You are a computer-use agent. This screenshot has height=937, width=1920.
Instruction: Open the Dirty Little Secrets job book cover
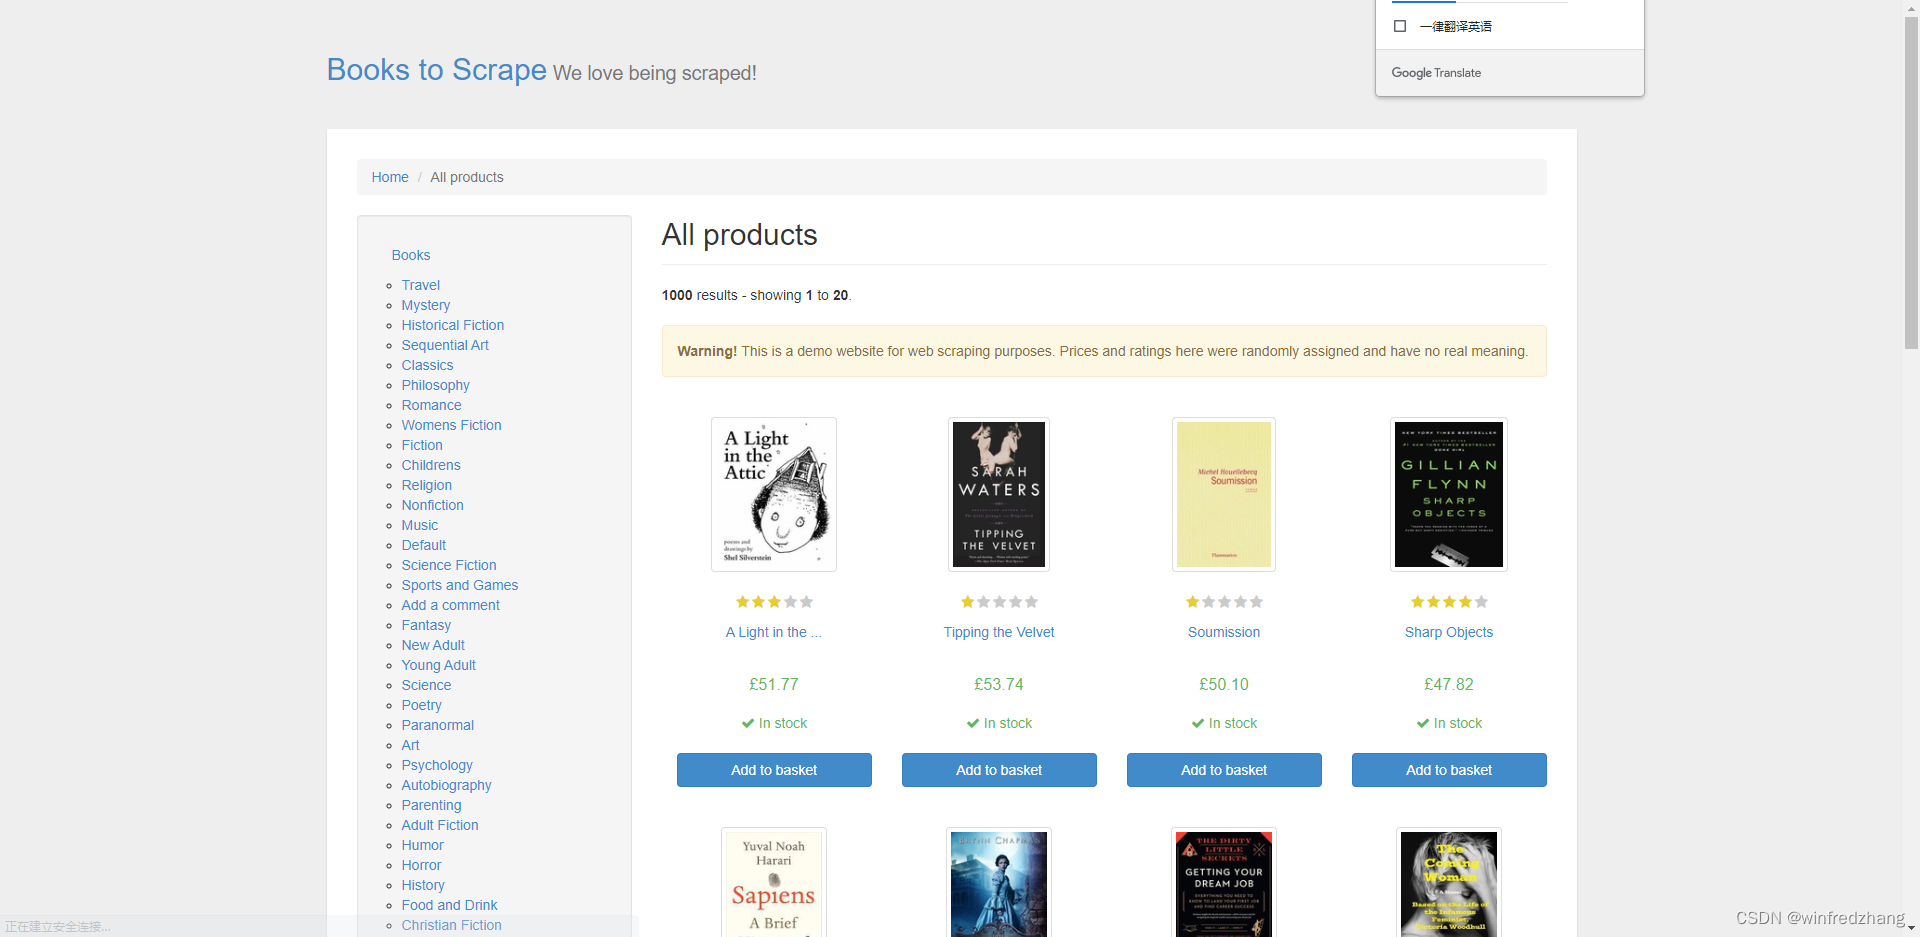click(1224, 882)
